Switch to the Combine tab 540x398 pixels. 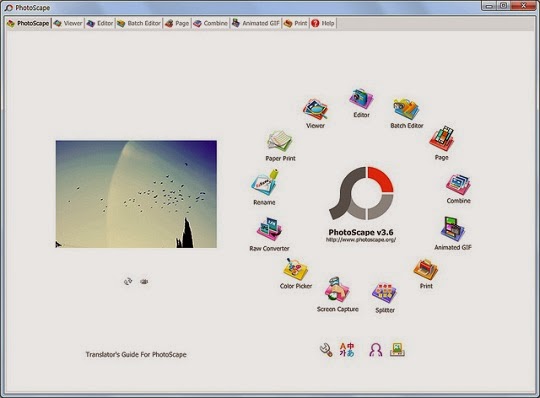(210, 23)
